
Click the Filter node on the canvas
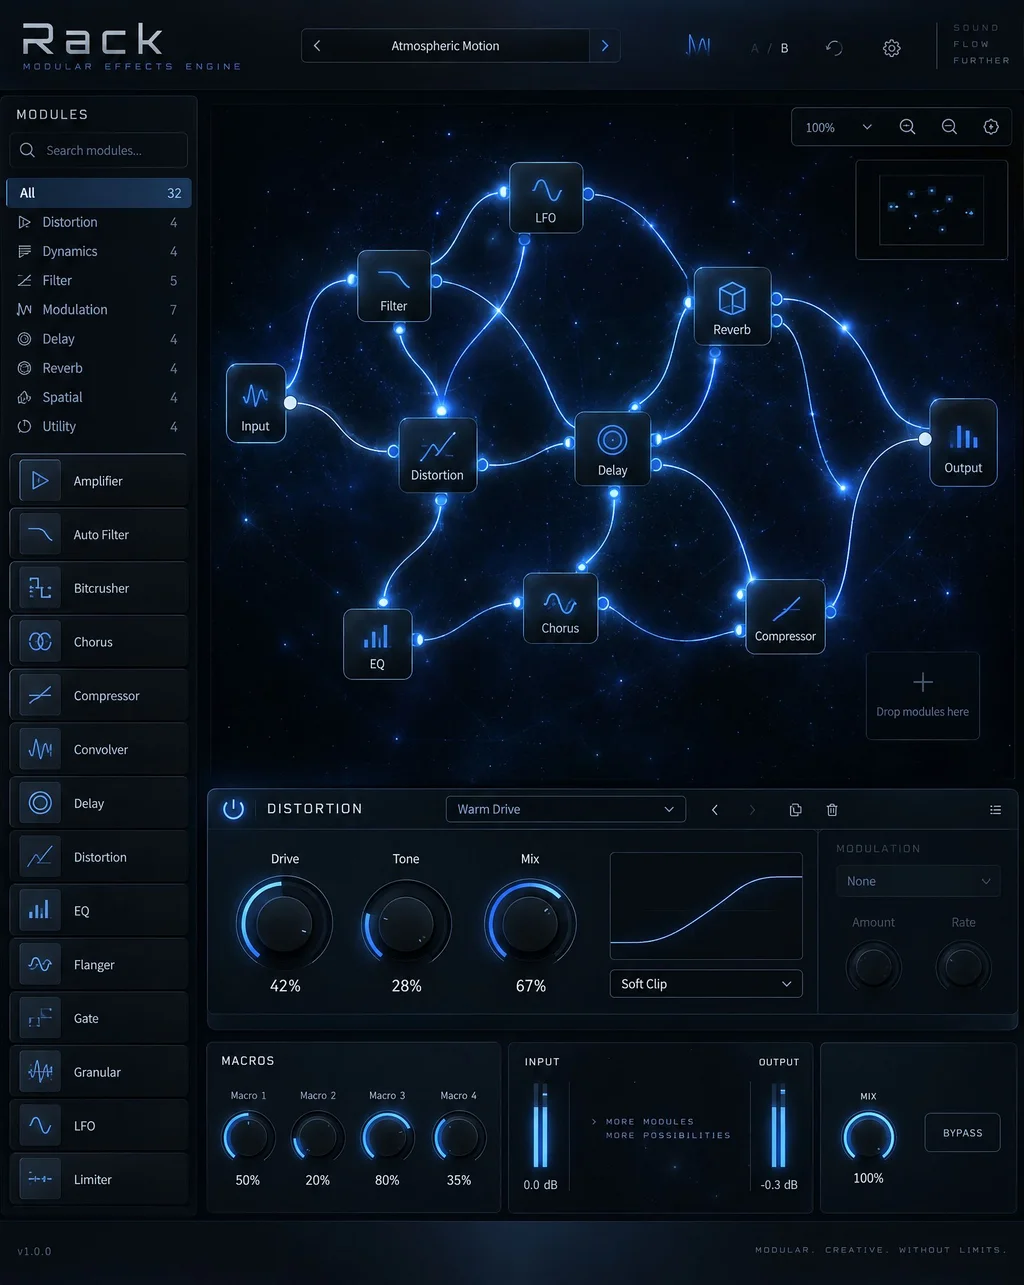[x=394, y=286]
